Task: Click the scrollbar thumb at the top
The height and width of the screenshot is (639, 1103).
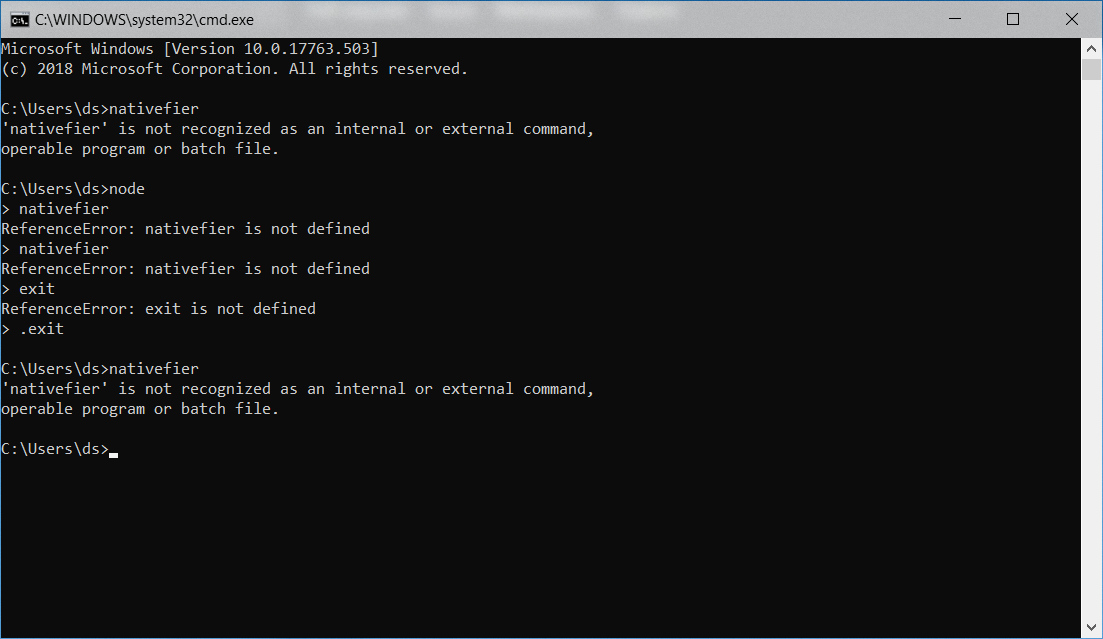Action: (1092, 70)
